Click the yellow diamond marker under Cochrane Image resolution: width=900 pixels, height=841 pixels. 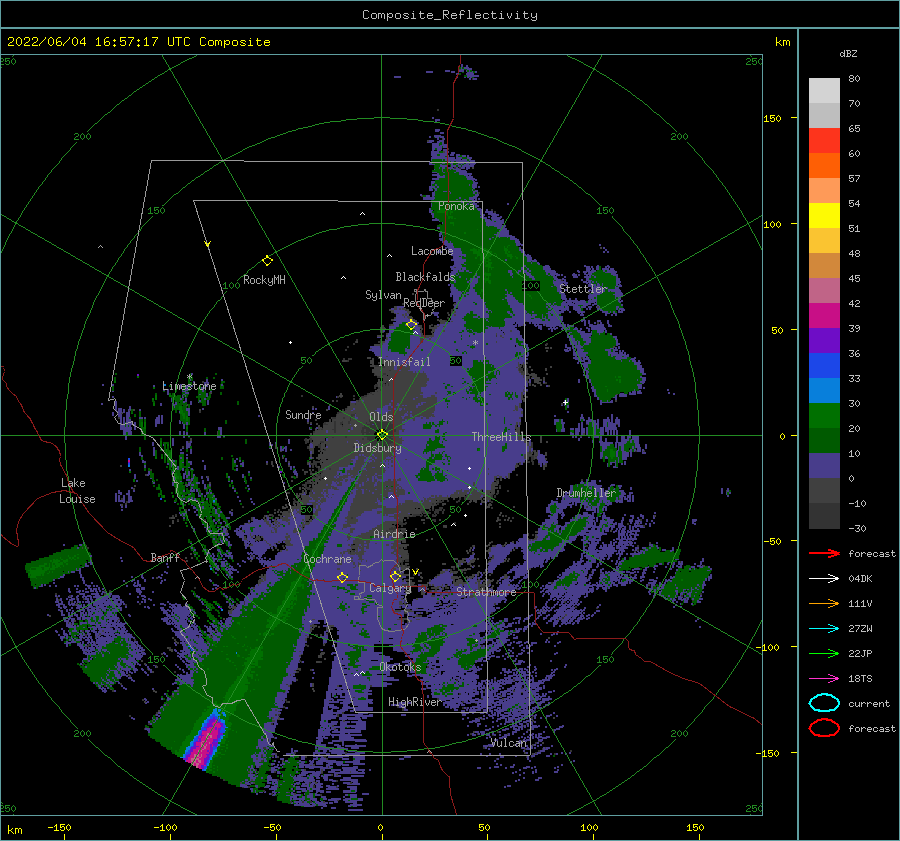[x=342, y=578]
